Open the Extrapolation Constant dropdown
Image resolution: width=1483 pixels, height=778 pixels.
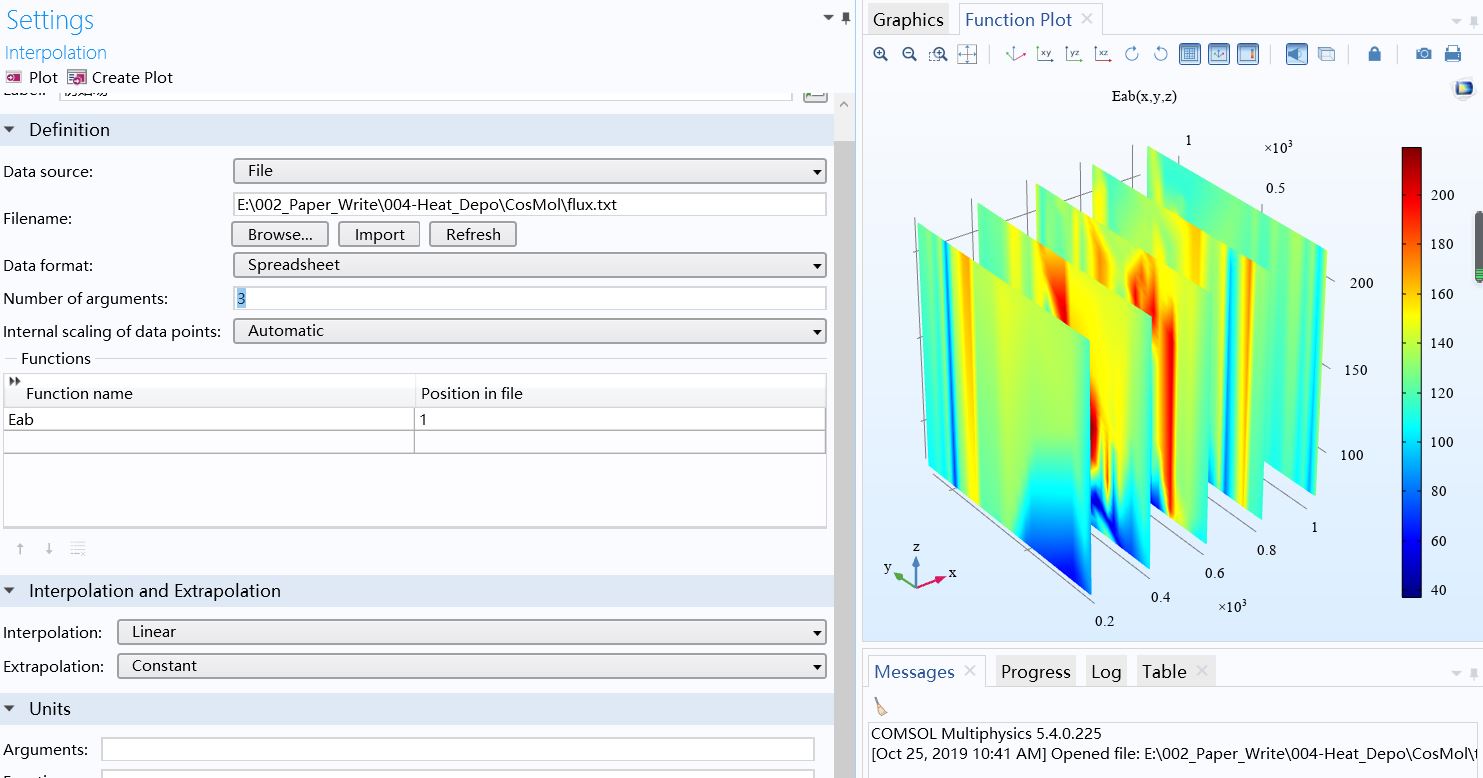472,666
